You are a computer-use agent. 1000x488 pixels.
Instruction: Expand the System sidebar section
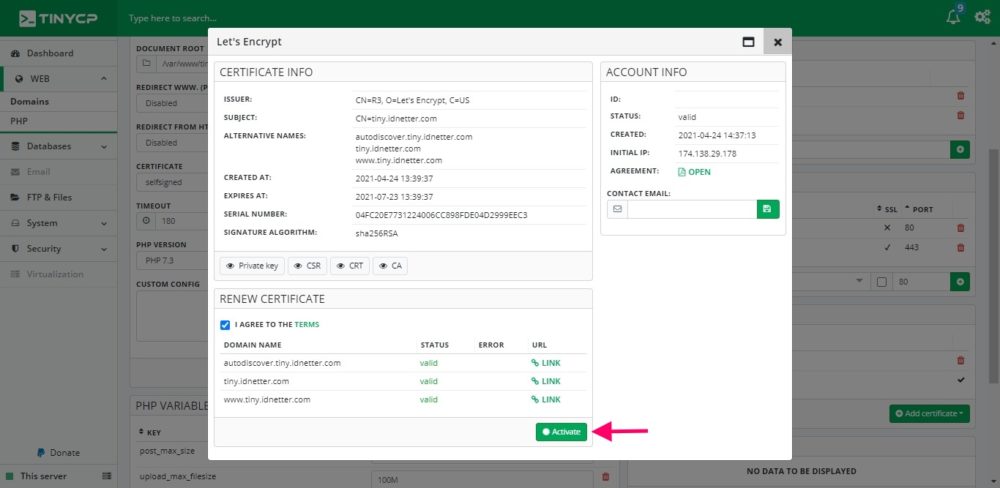point(59,223)
